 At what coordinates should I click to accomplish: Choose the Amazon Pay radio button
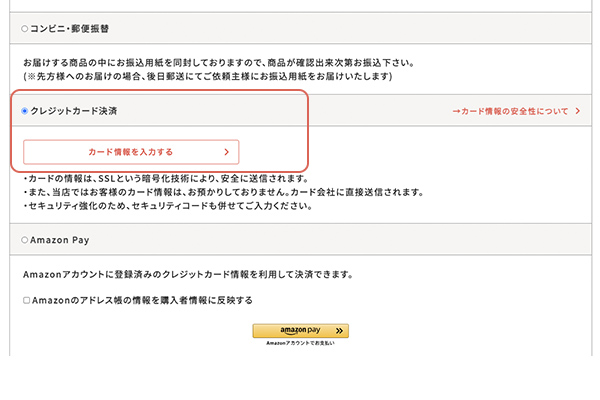25,240
